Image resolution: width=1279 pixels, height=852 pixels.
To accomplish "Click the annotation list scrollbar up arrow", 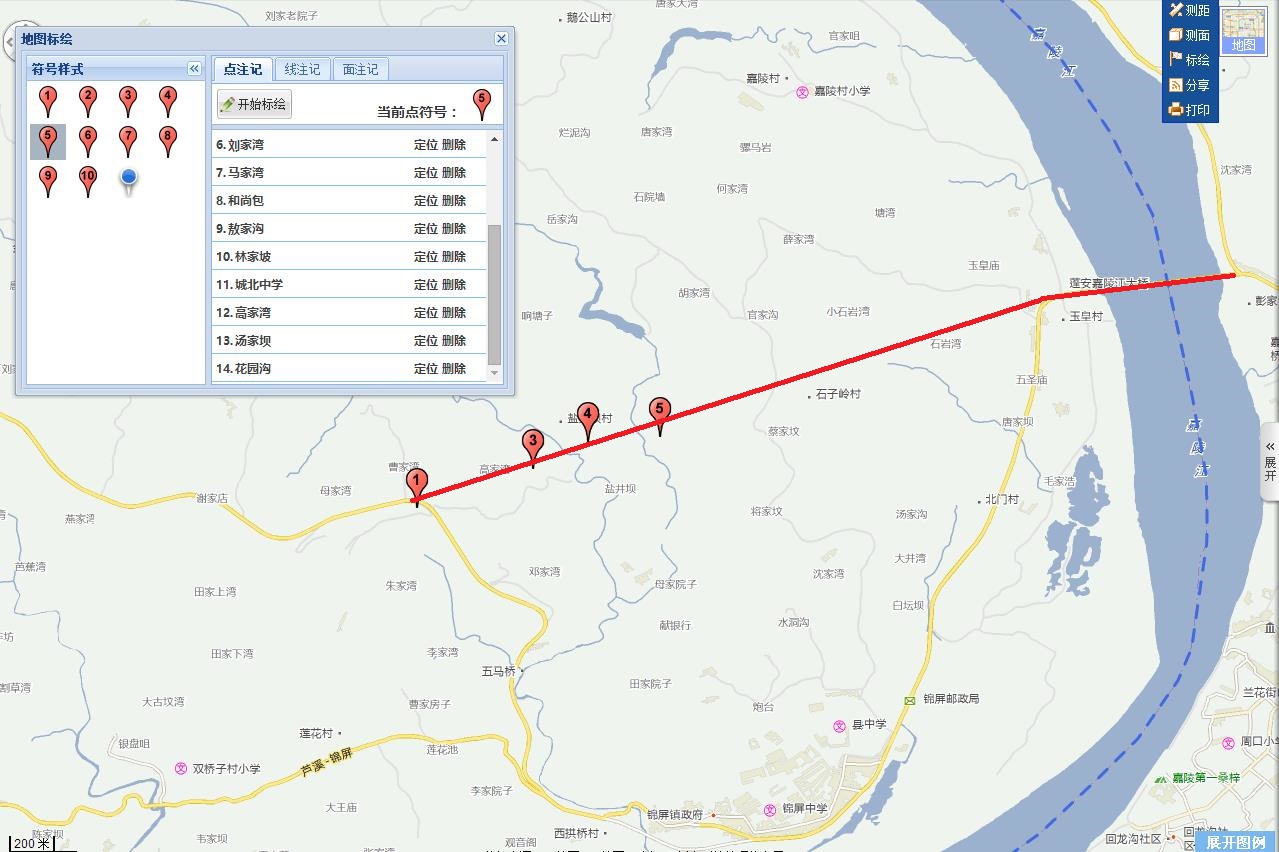I will tap(494, 138).
